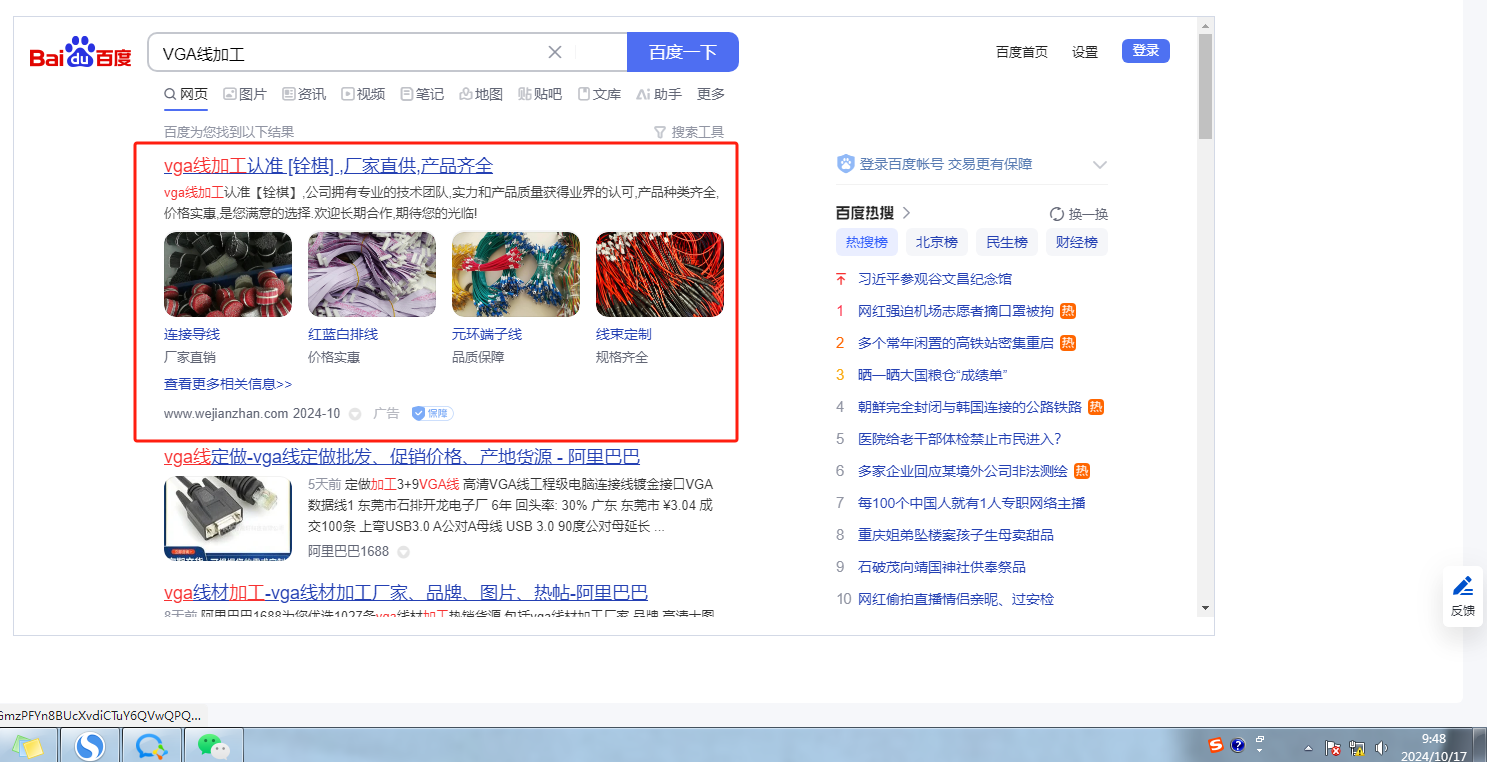The width and height of the screenshot is (1487, 762).
Task: Click the network tray icon
Action: point(1357,747)
